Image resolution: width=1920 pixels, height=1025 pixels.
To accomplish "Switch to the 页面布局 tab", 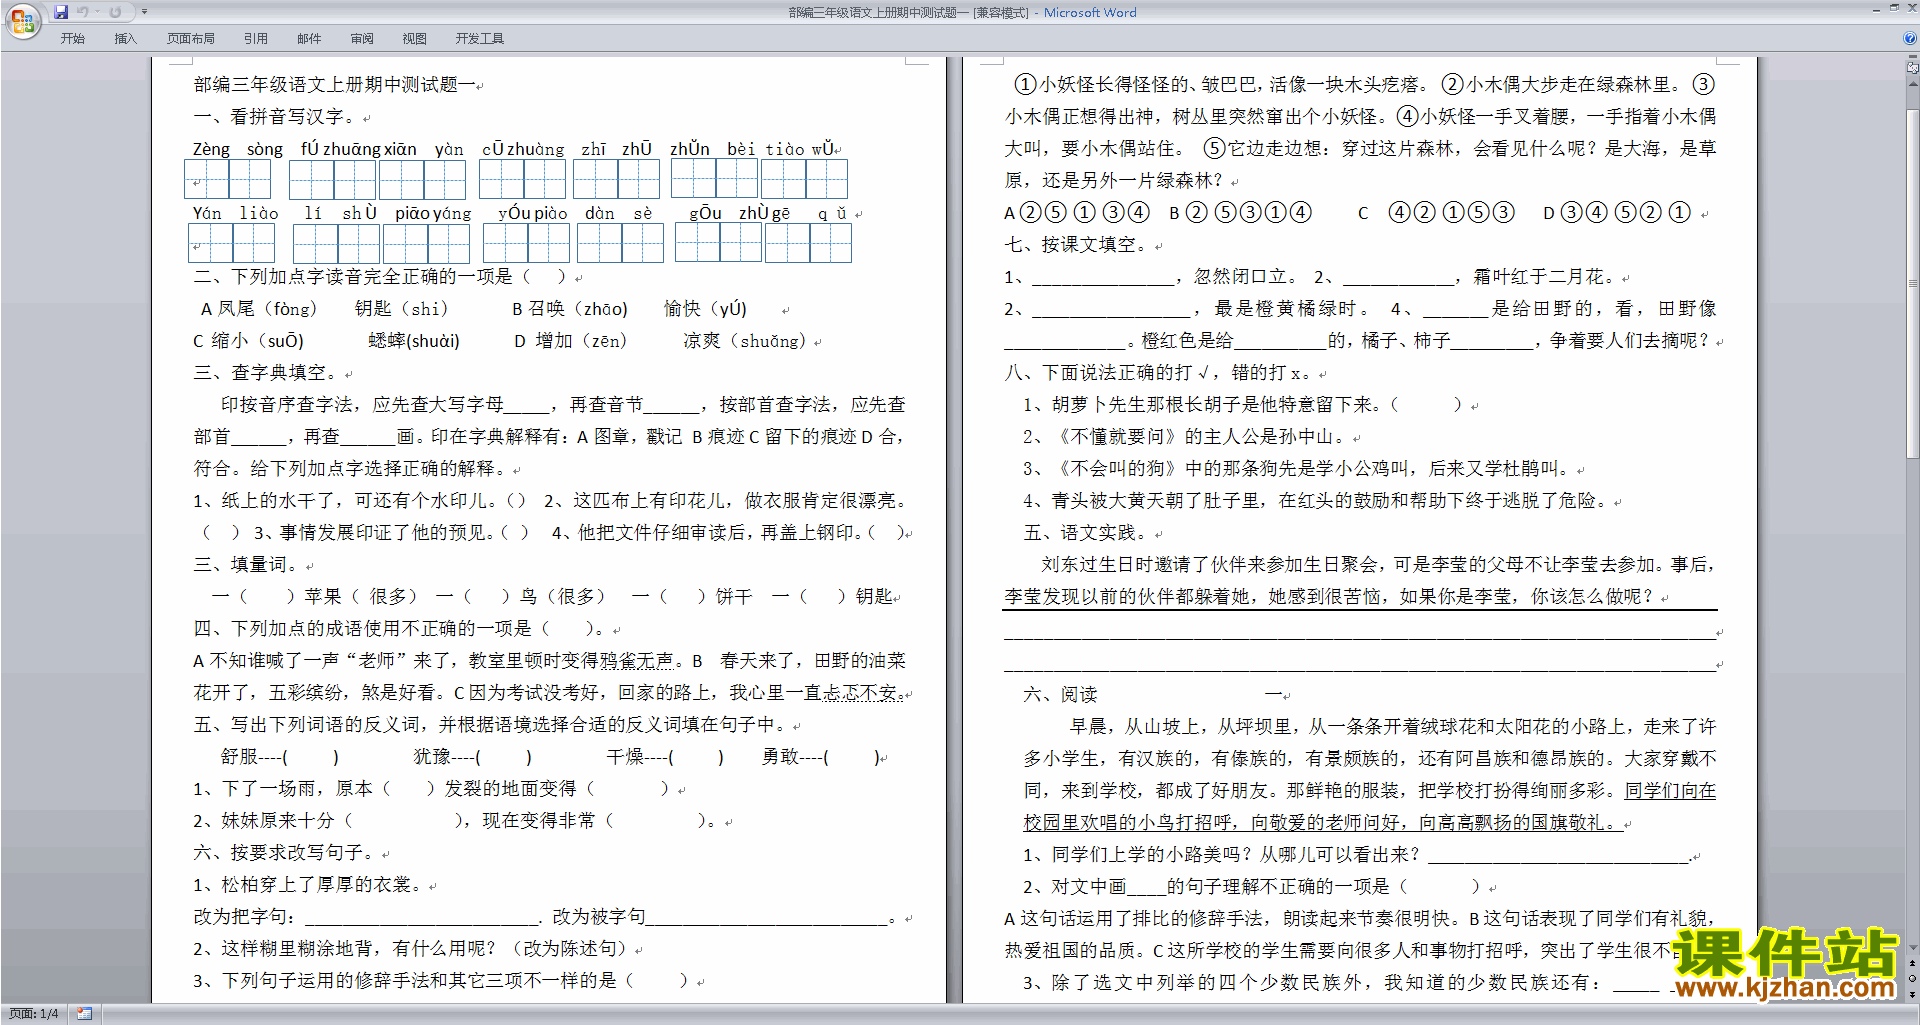I will coord(191,38).
